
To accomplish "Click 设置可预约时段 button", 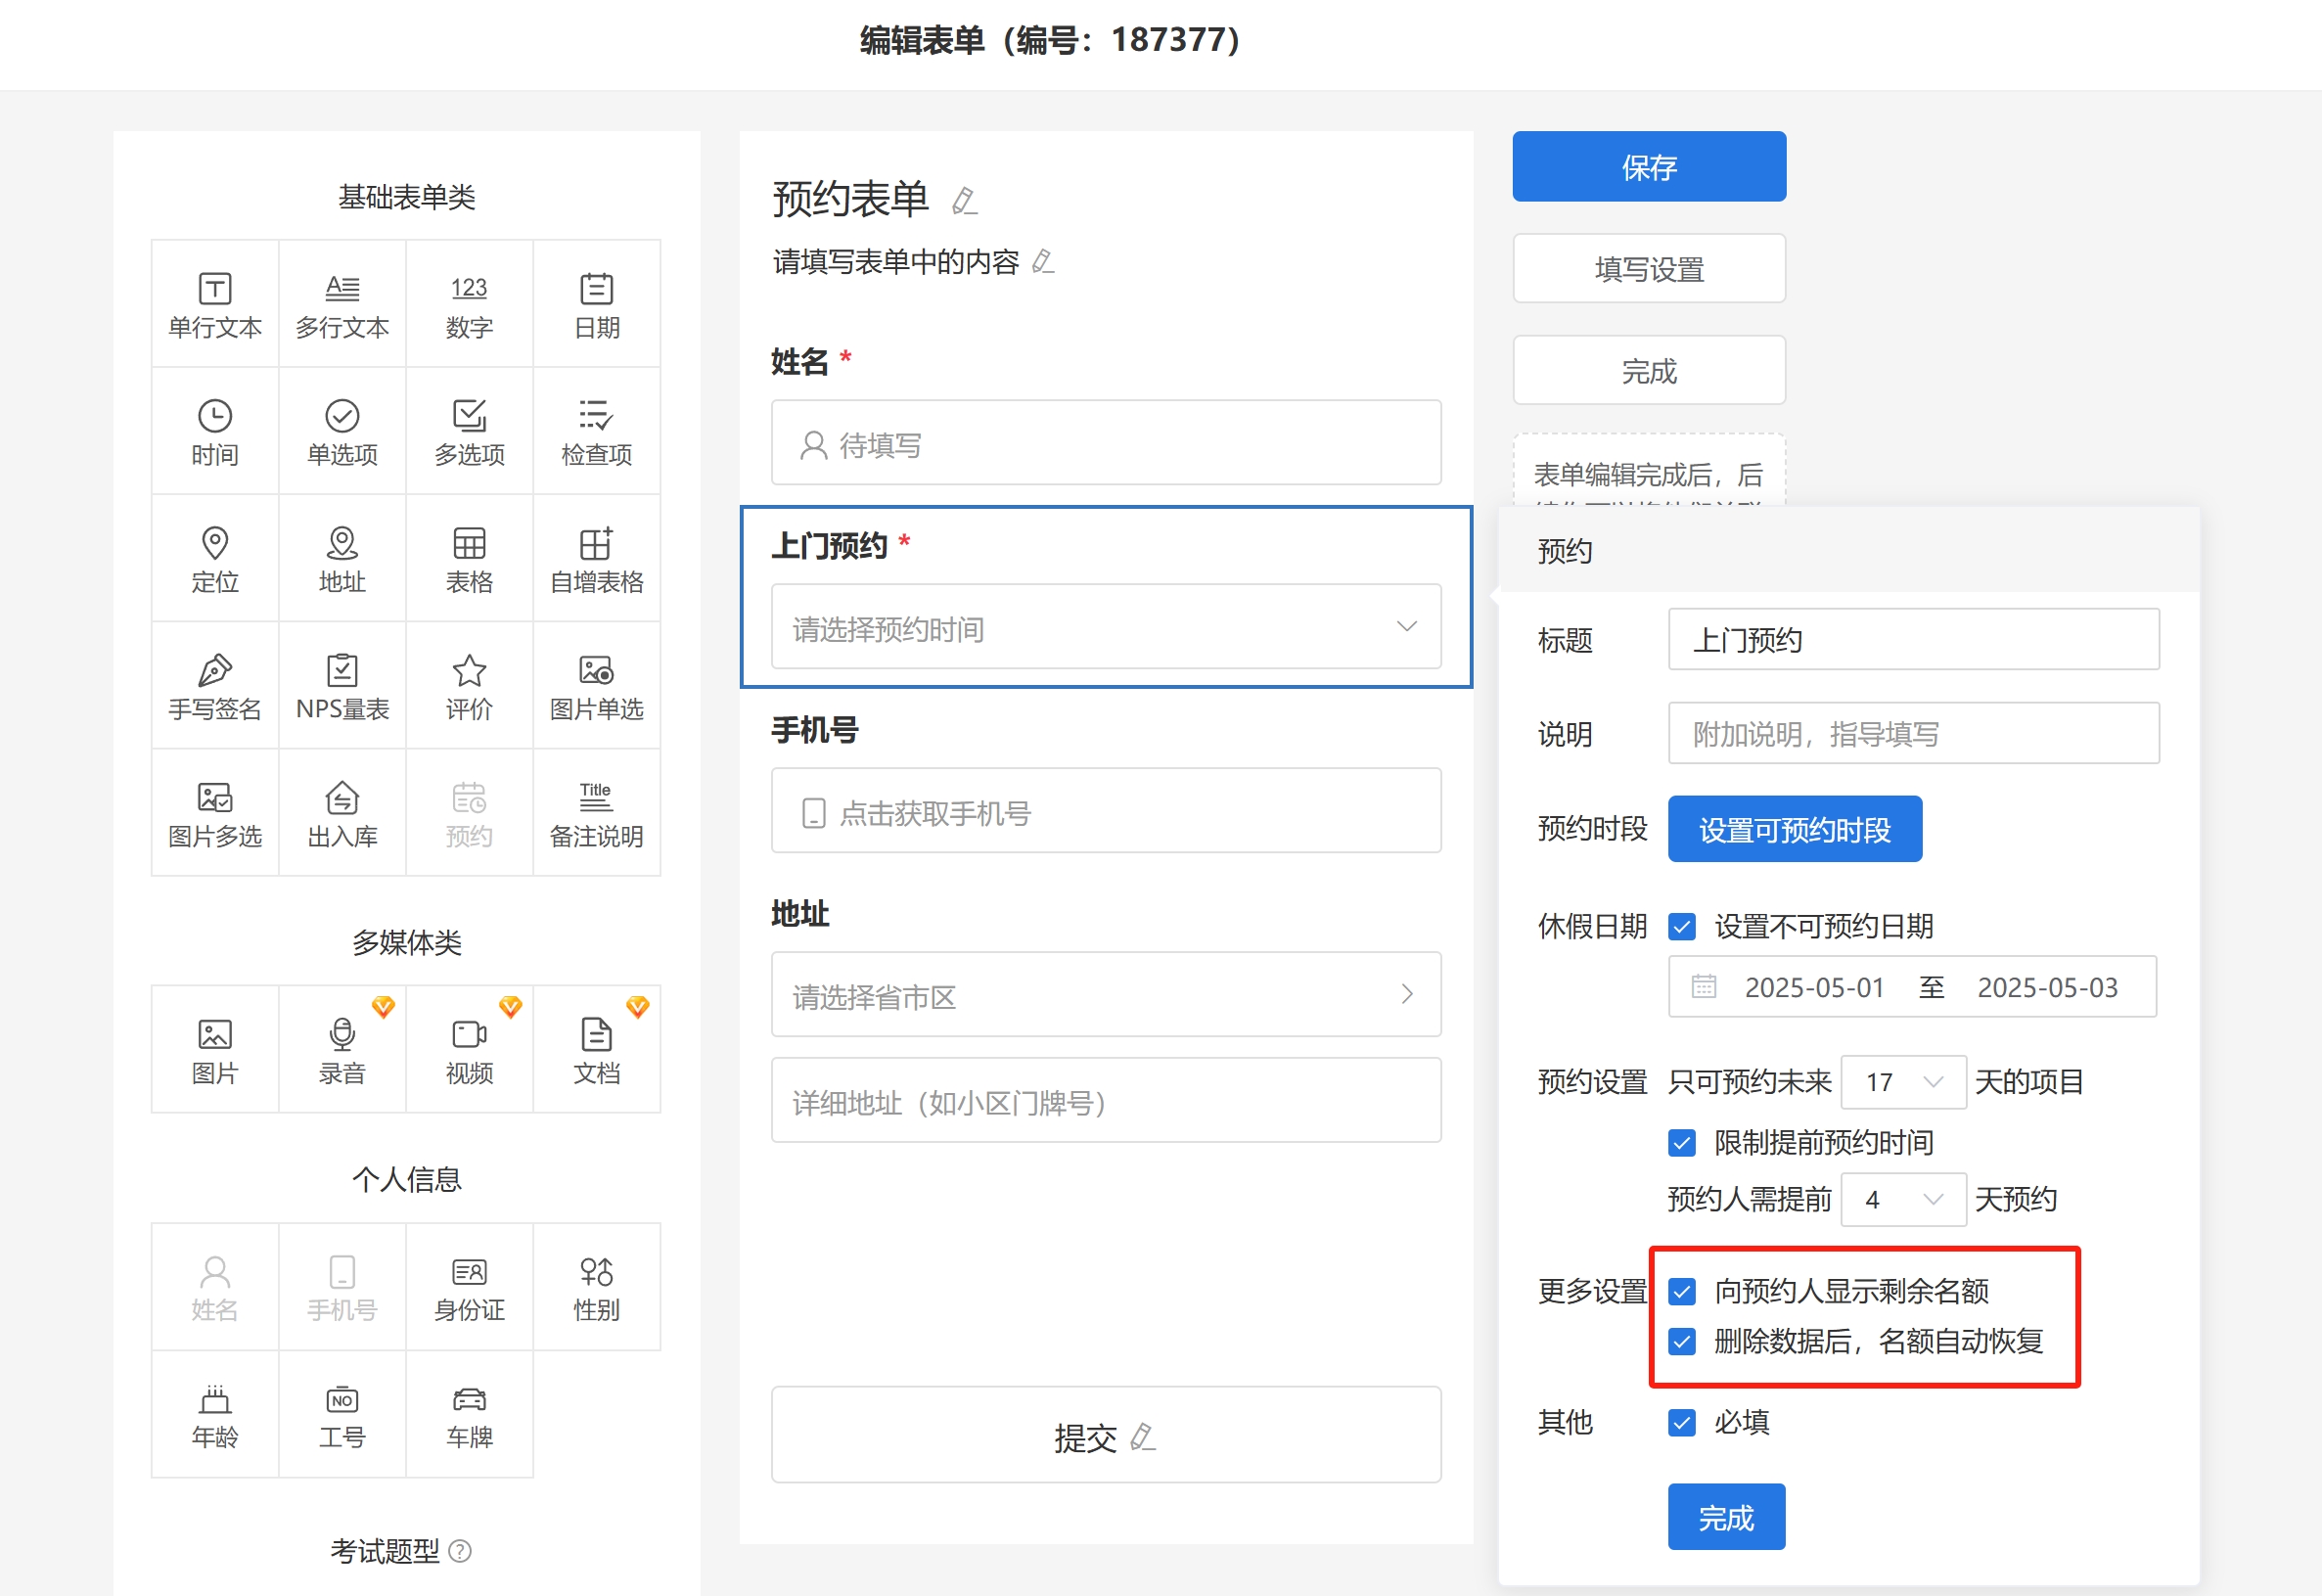I will pyautogui.click(x=1794, y=829).
